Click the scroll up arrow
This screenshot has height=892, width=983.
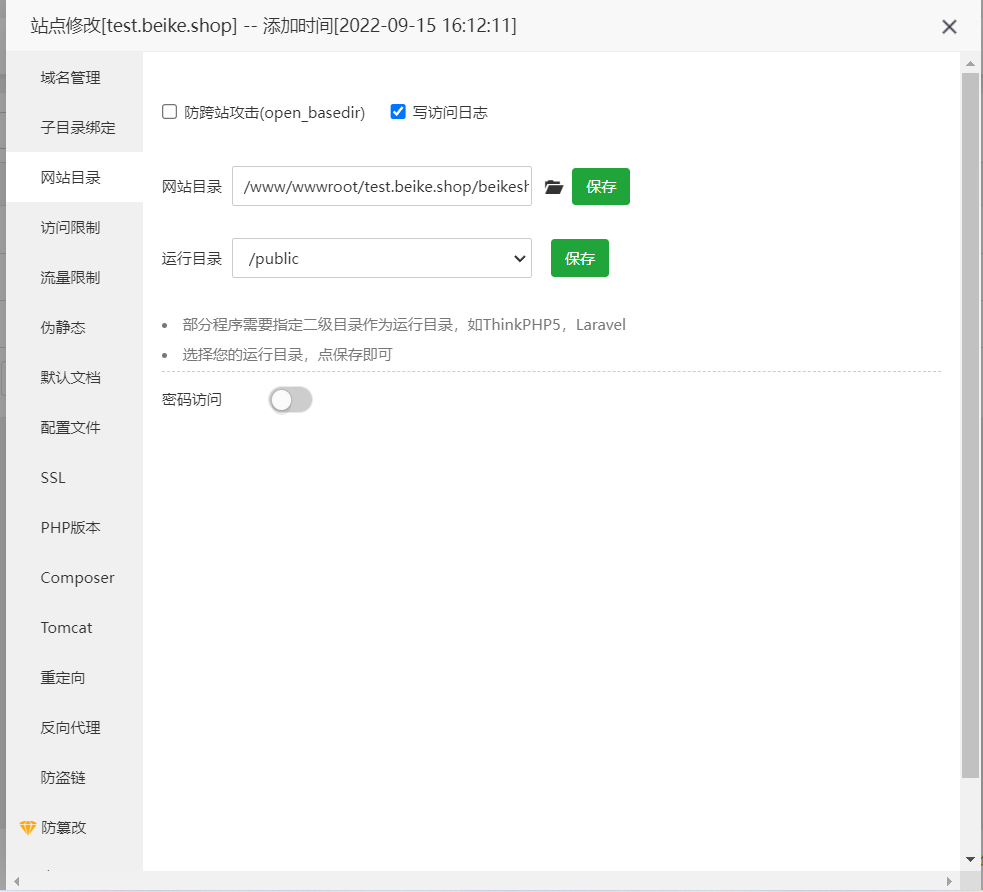(970, 63)
